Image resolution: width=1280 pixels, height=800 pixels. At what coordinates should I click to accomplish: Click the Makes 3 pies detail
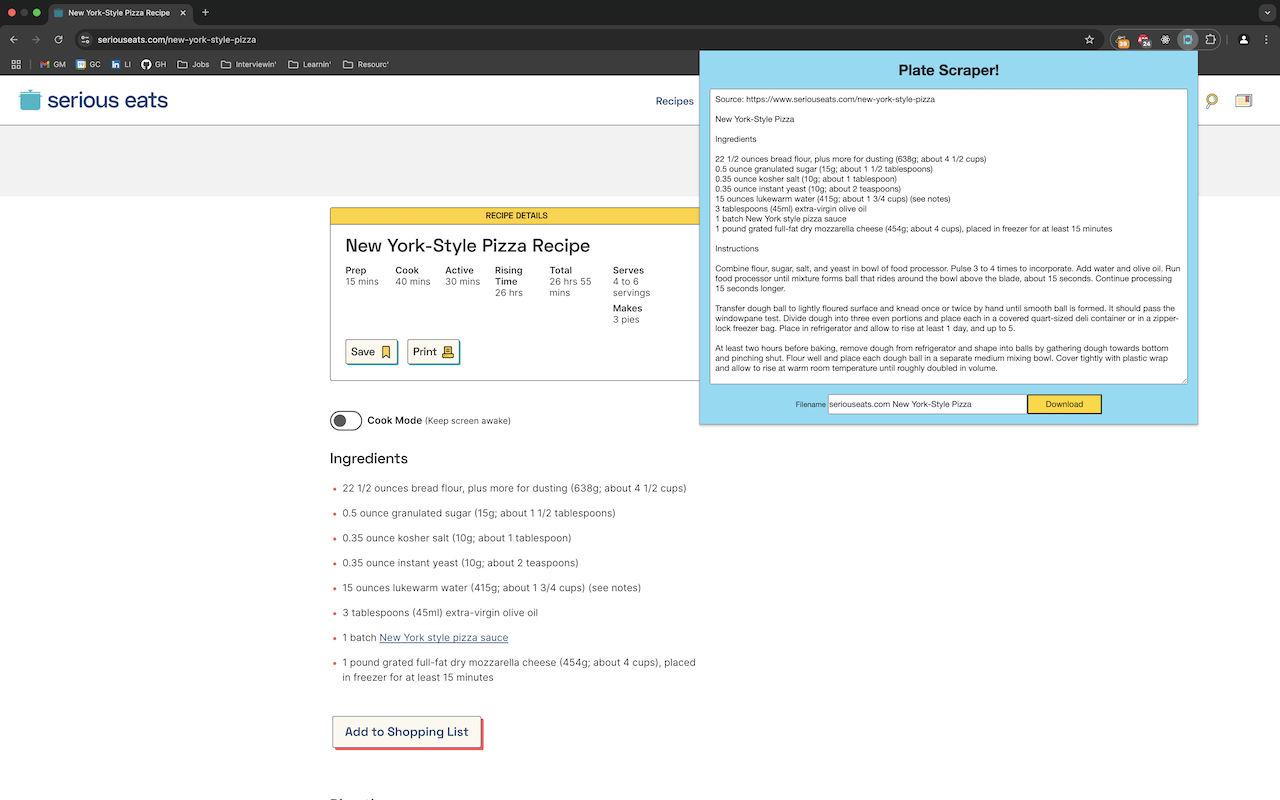628,314
